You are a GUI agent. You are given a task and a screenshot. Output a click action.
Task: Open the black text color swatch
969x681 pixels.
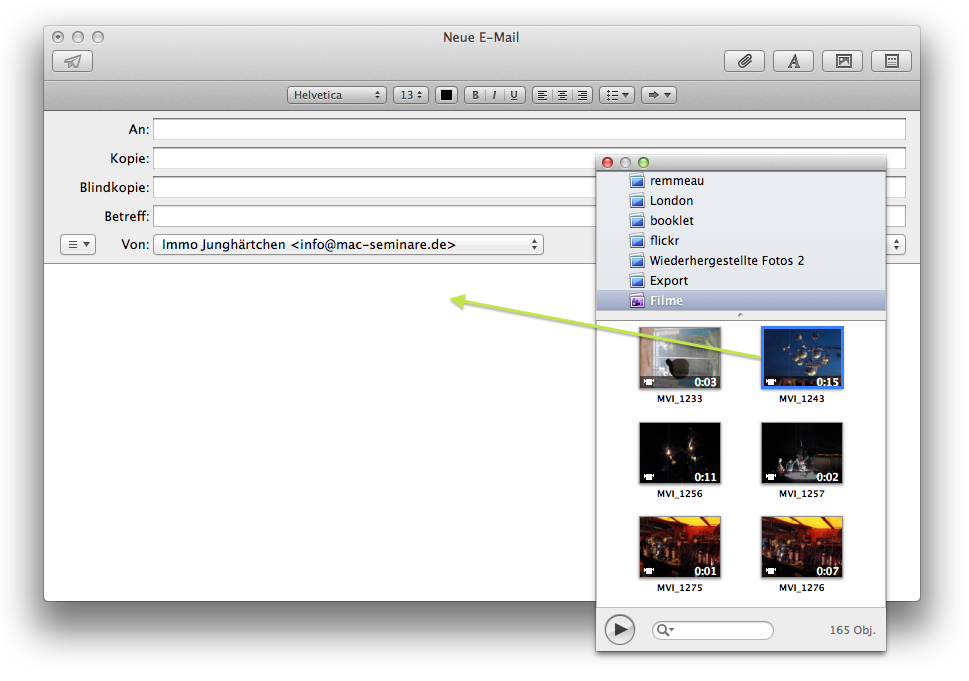446,95
